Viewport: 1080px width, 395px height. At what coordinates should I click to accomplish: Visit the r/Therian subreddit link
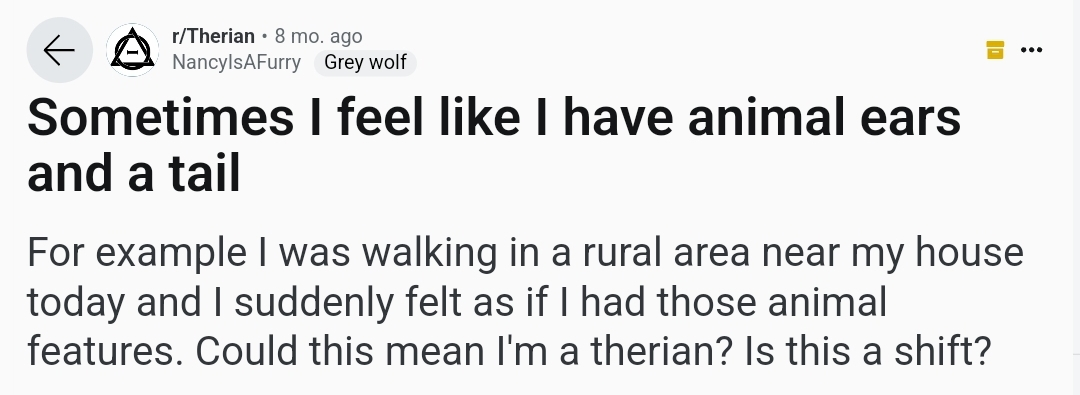[213, 36]
